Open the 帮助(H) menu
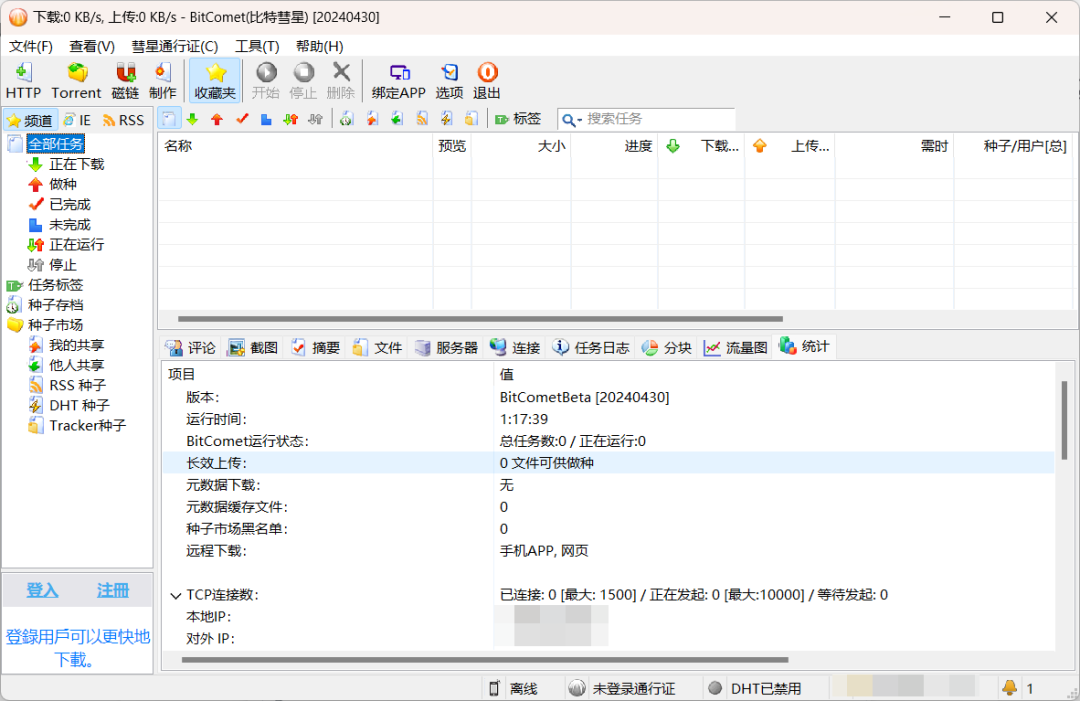Image resolution: width=1080 pixels, height=701 pixels. click(x=320, y=46)
